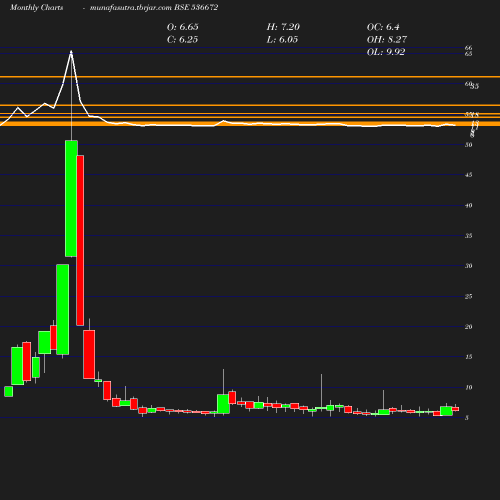
Task: Click the 15 price axis label
Action: tap(468, 357)
